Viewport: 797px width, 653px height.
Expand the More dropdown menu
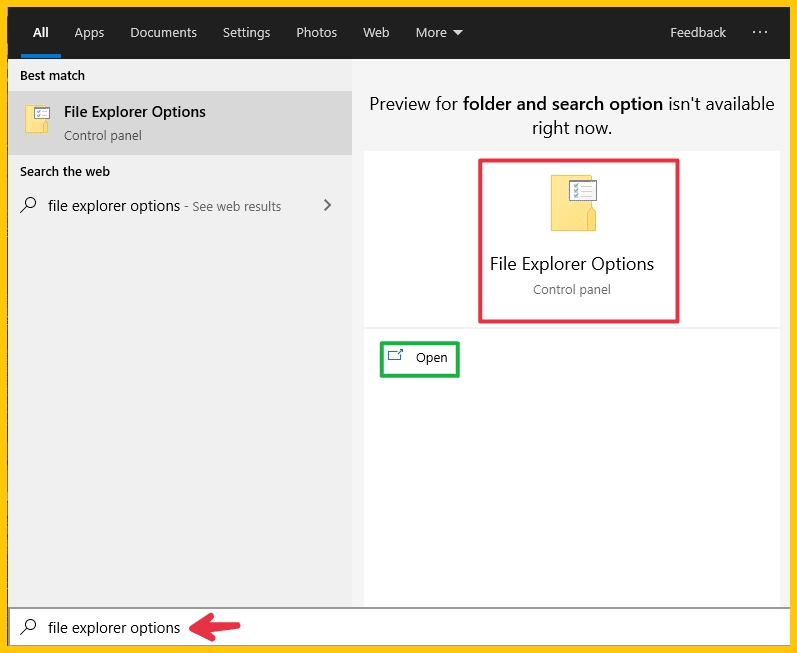pyautogui.click(x=439, y=33)
